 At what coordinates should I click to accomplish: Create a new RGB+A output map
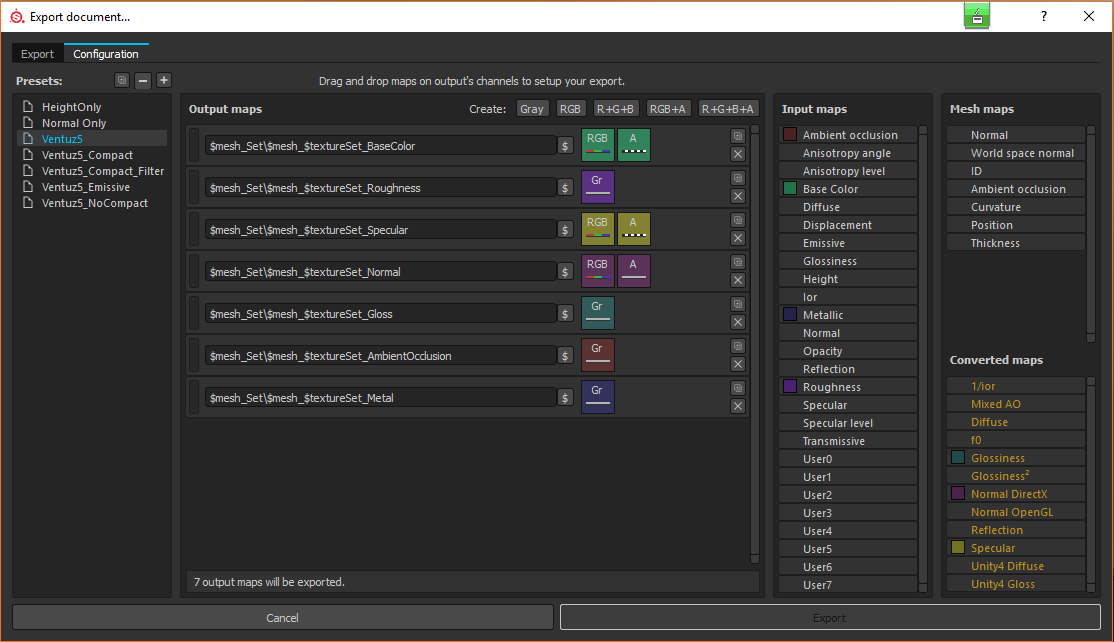667,109
